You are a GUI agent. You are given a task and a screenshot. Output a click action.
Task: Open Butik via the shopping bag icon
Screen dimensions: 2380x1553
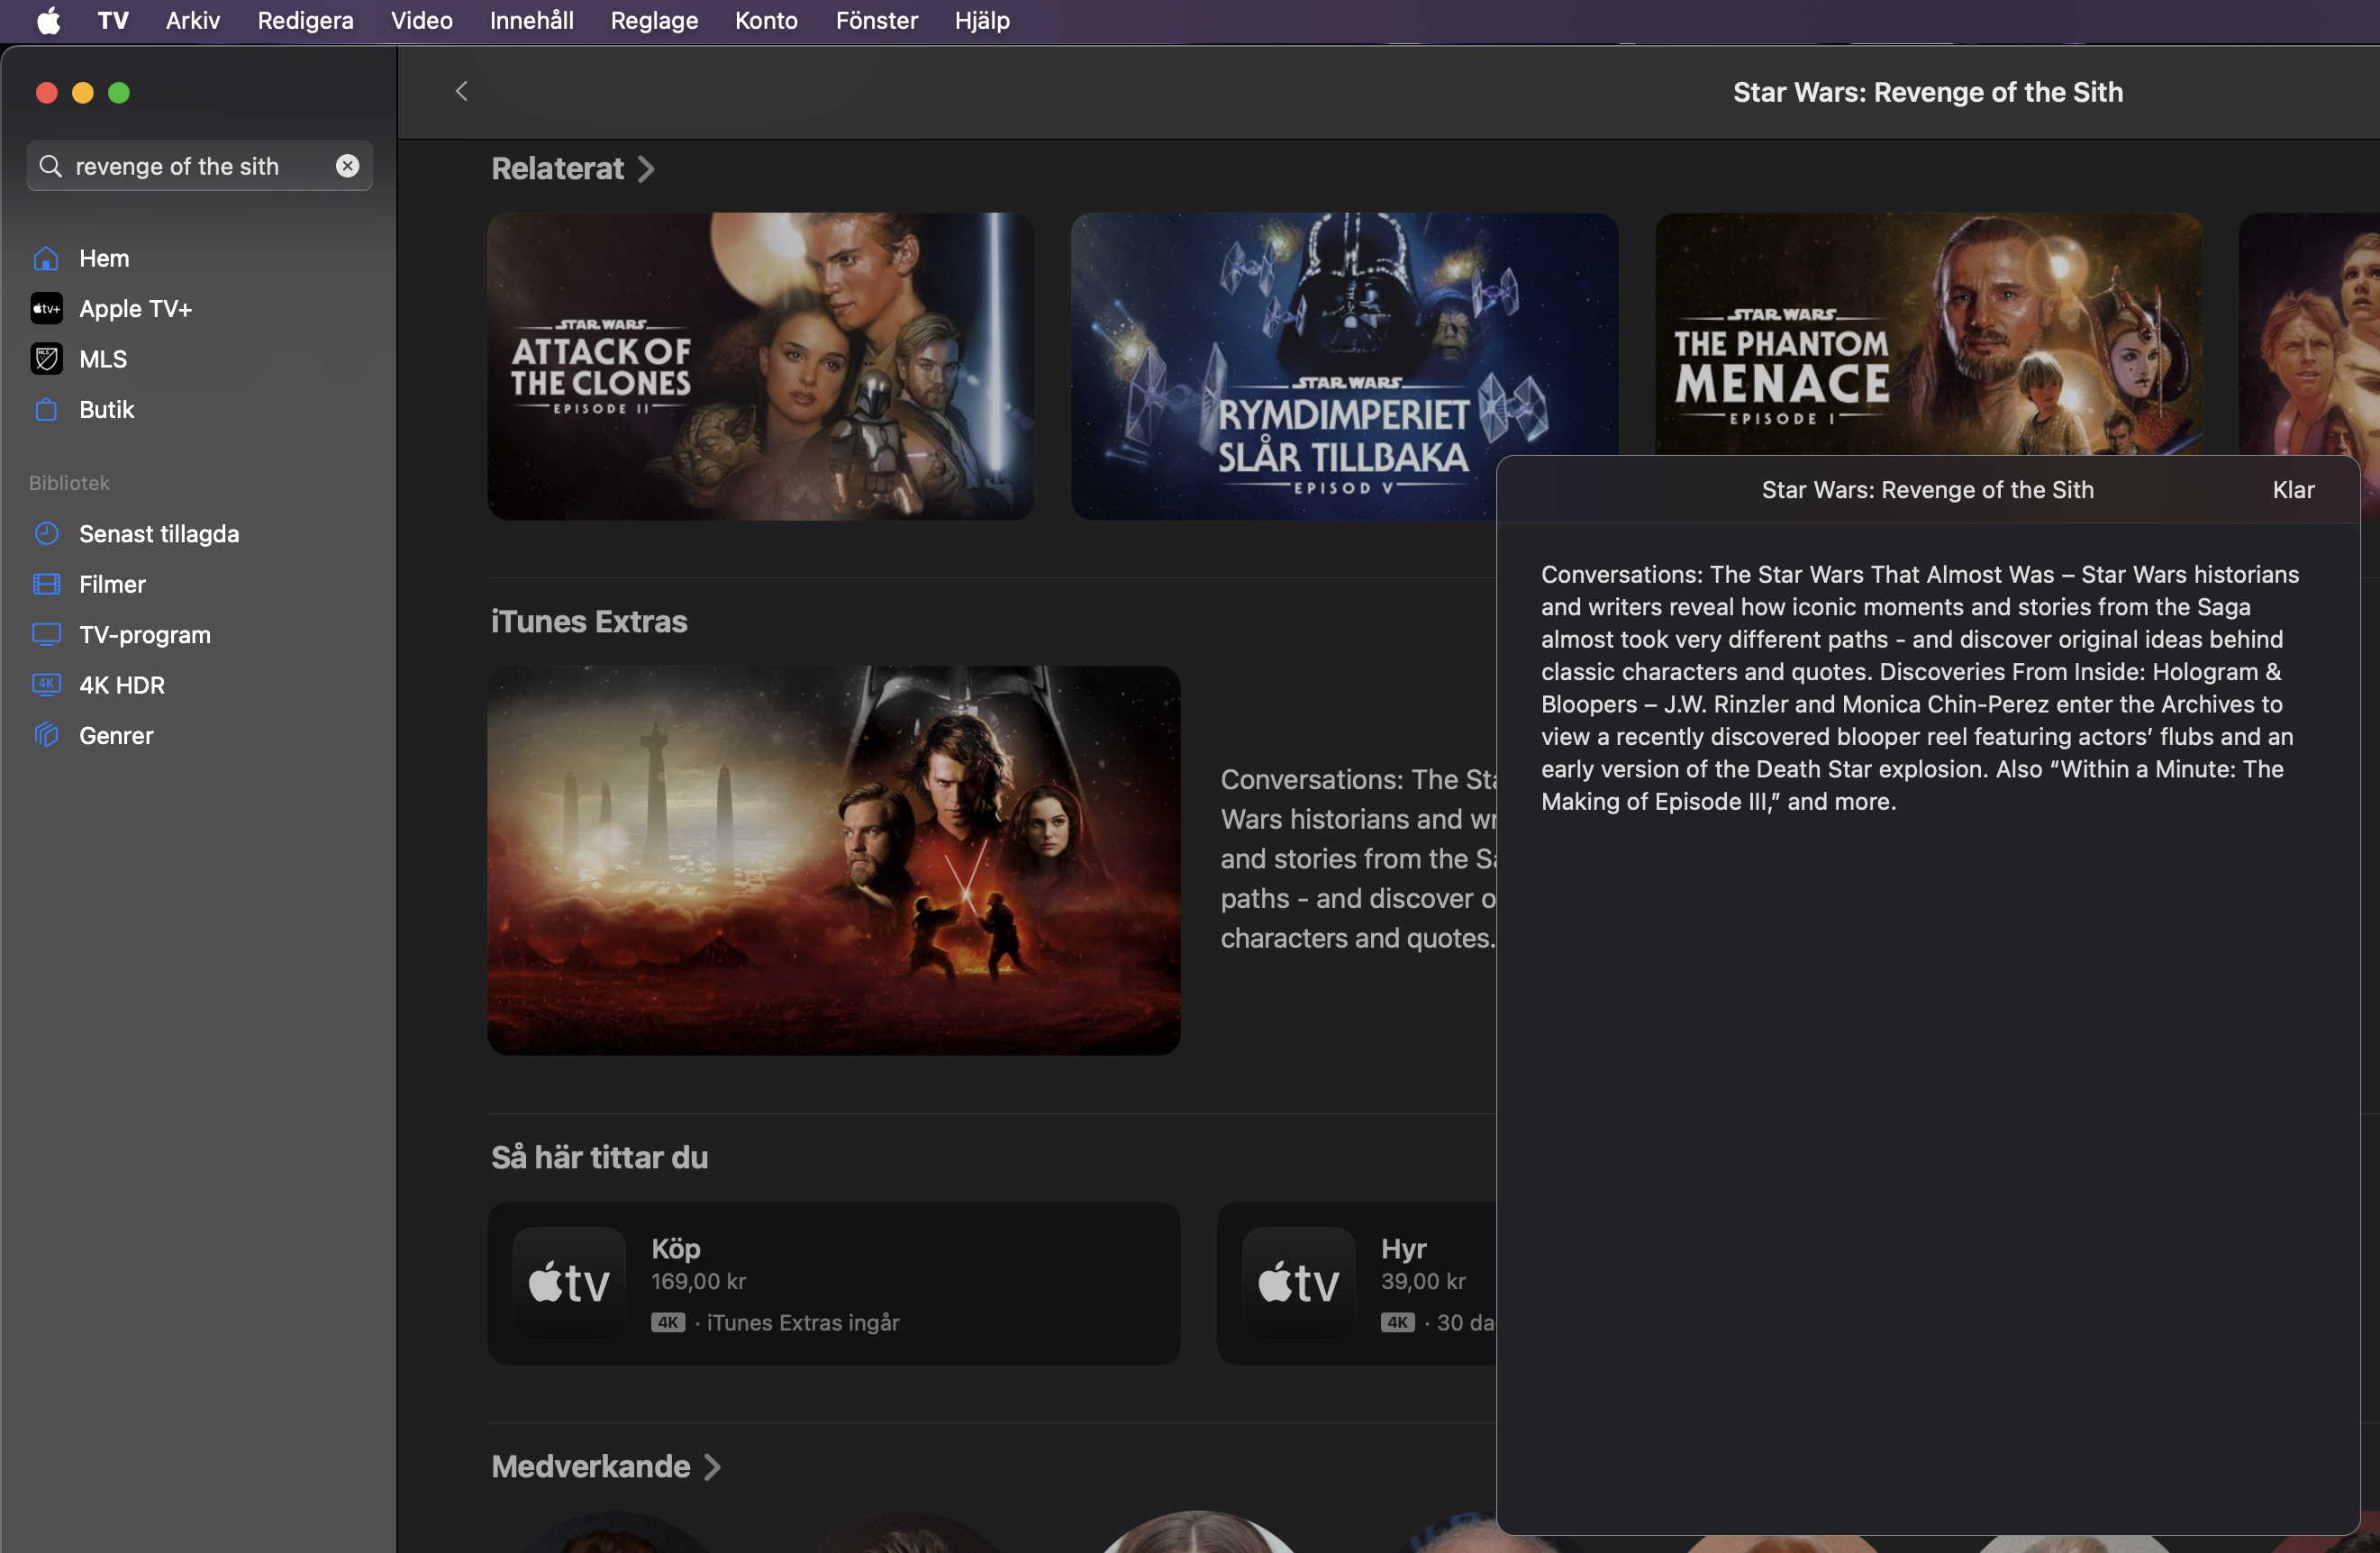(x=46, y=409)
